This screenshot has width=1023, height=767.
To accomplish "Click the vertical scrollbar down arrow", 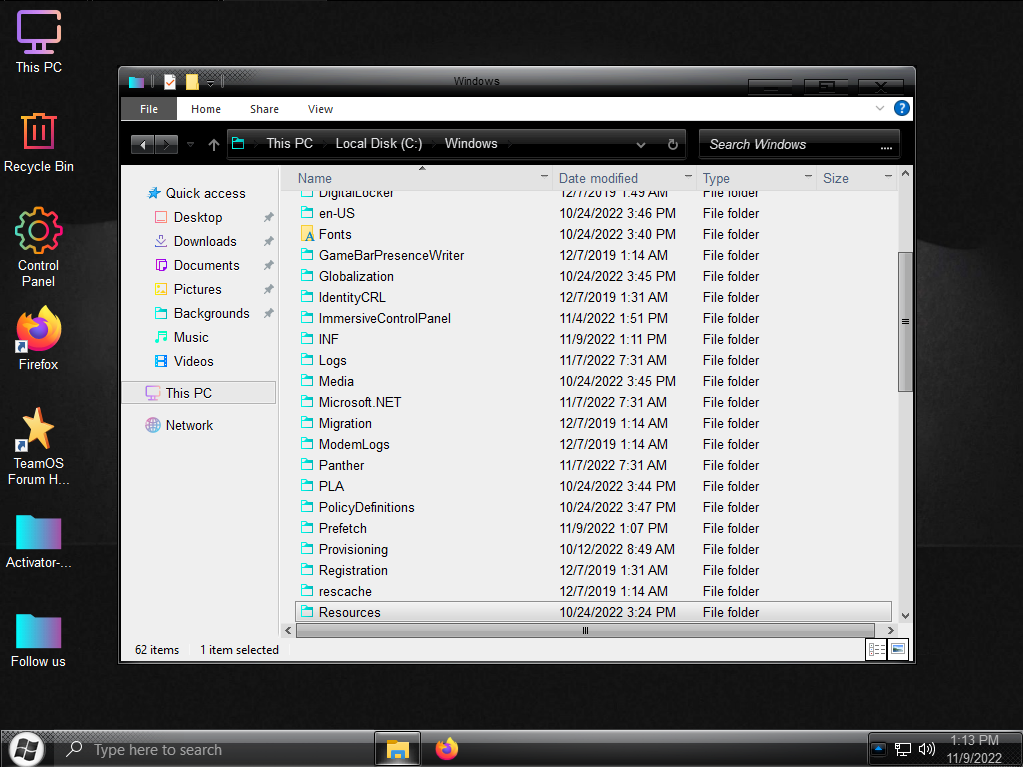I will tap(905, 615).
